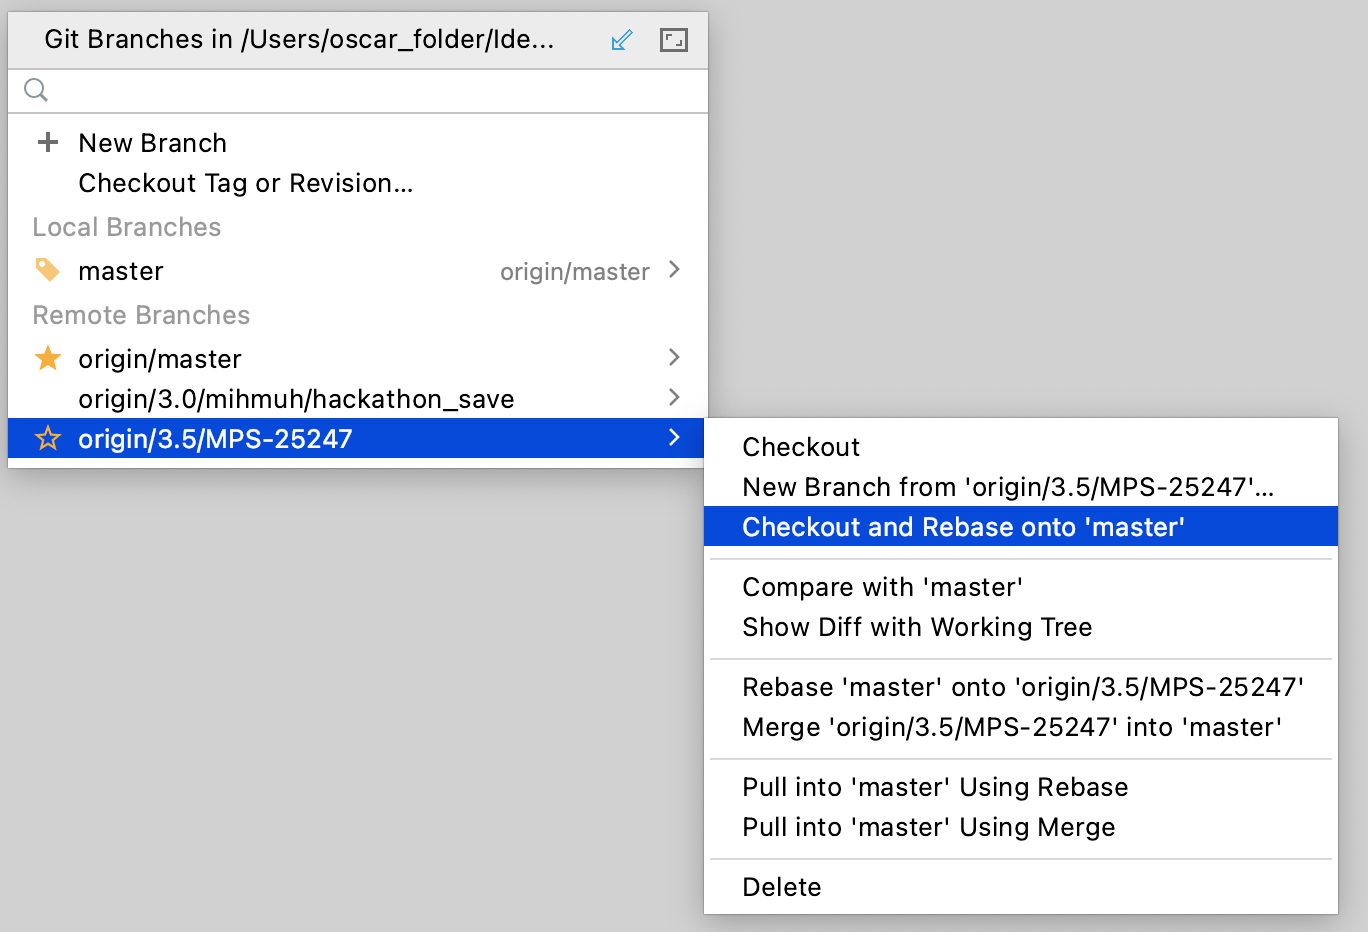Click the tag icon next to master

click(47, 270)
